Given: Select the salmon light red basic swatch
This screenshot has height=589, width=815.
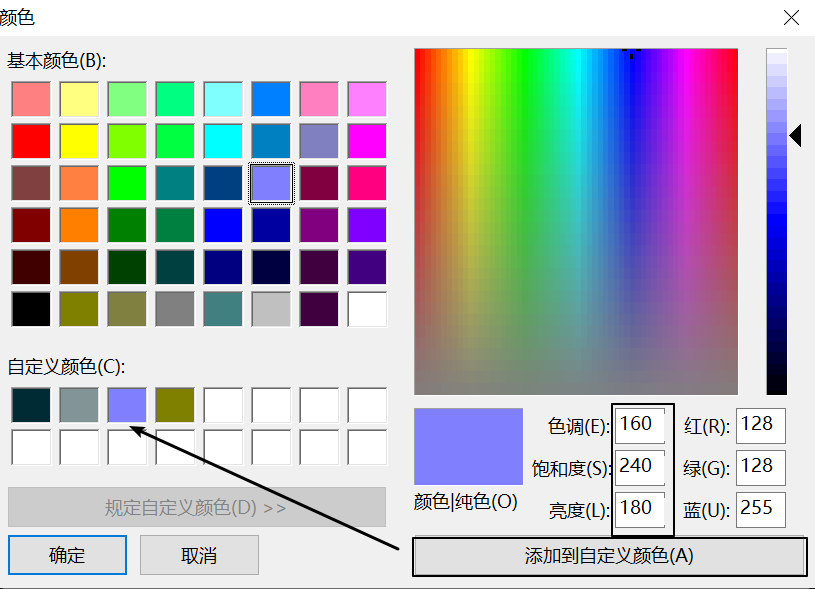Looking at the screenshot, I should [31, 99].
